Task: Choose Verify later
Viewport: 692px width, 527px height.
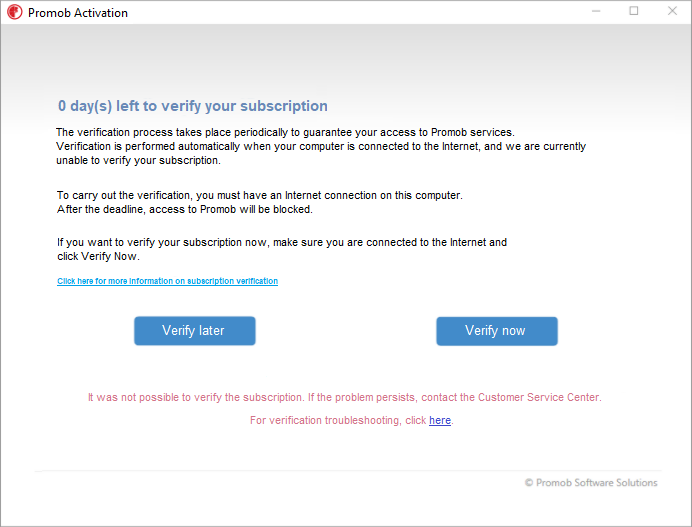Action: click(x=195, y=331)
